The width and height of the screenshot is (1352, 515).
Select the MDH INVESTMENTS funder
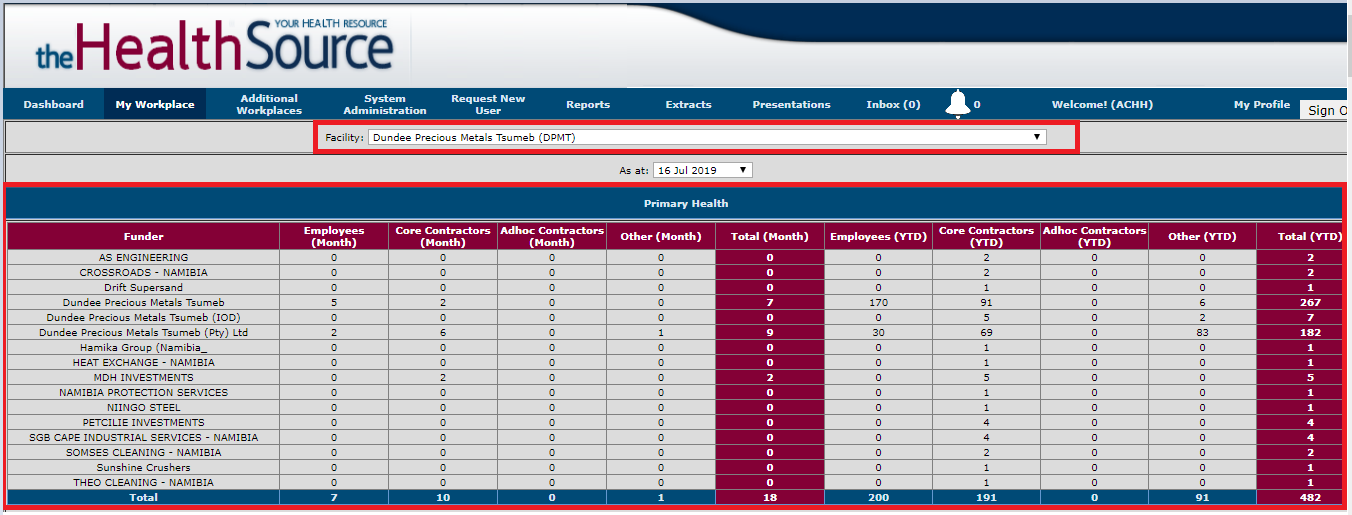[143, 378]
